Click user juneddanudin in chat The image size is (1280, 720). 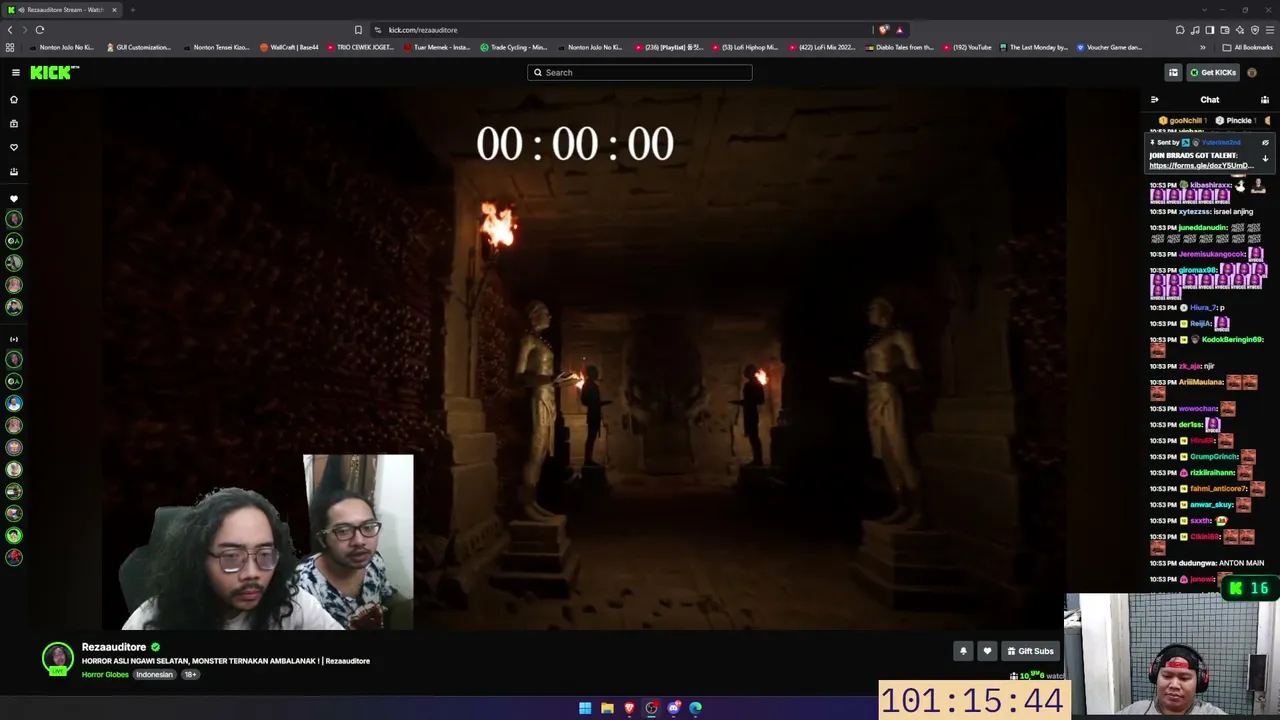tap(1203, 228)
